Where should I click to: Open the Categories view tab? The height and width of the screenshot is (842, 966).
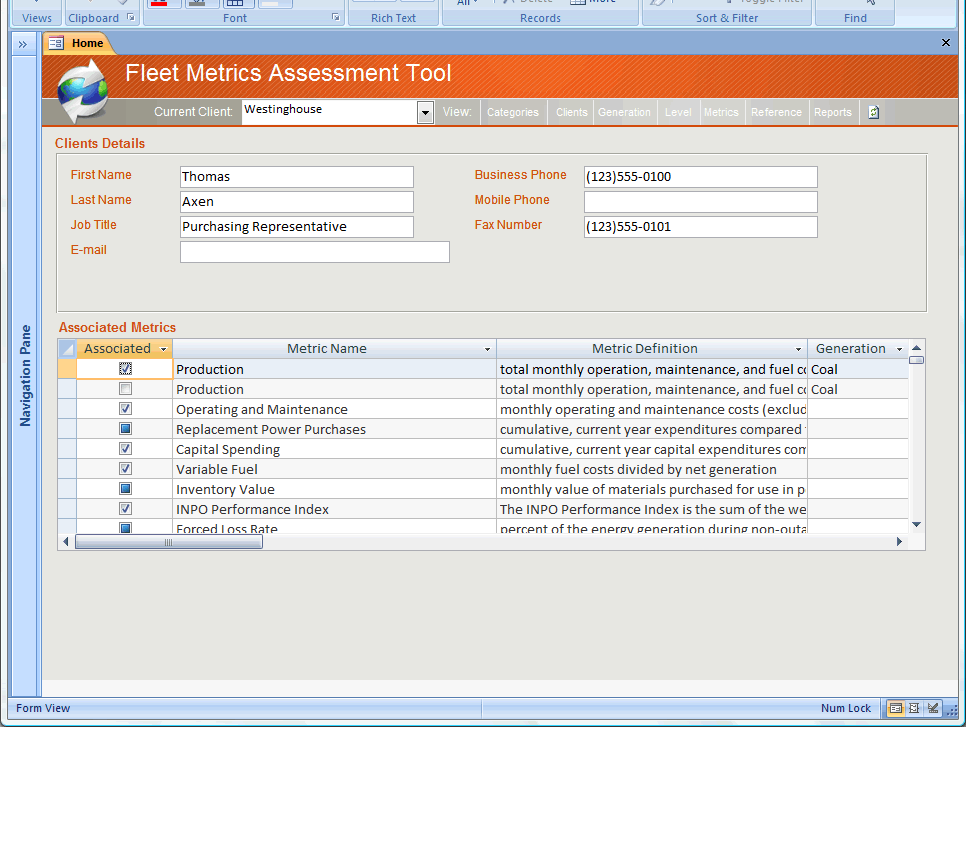(x=513, y=112)
